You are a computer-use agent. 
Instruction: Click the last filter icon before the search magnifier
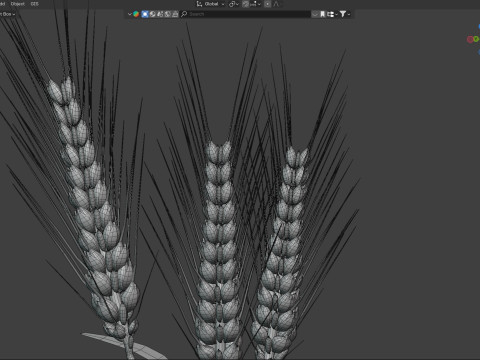(175, 14)
